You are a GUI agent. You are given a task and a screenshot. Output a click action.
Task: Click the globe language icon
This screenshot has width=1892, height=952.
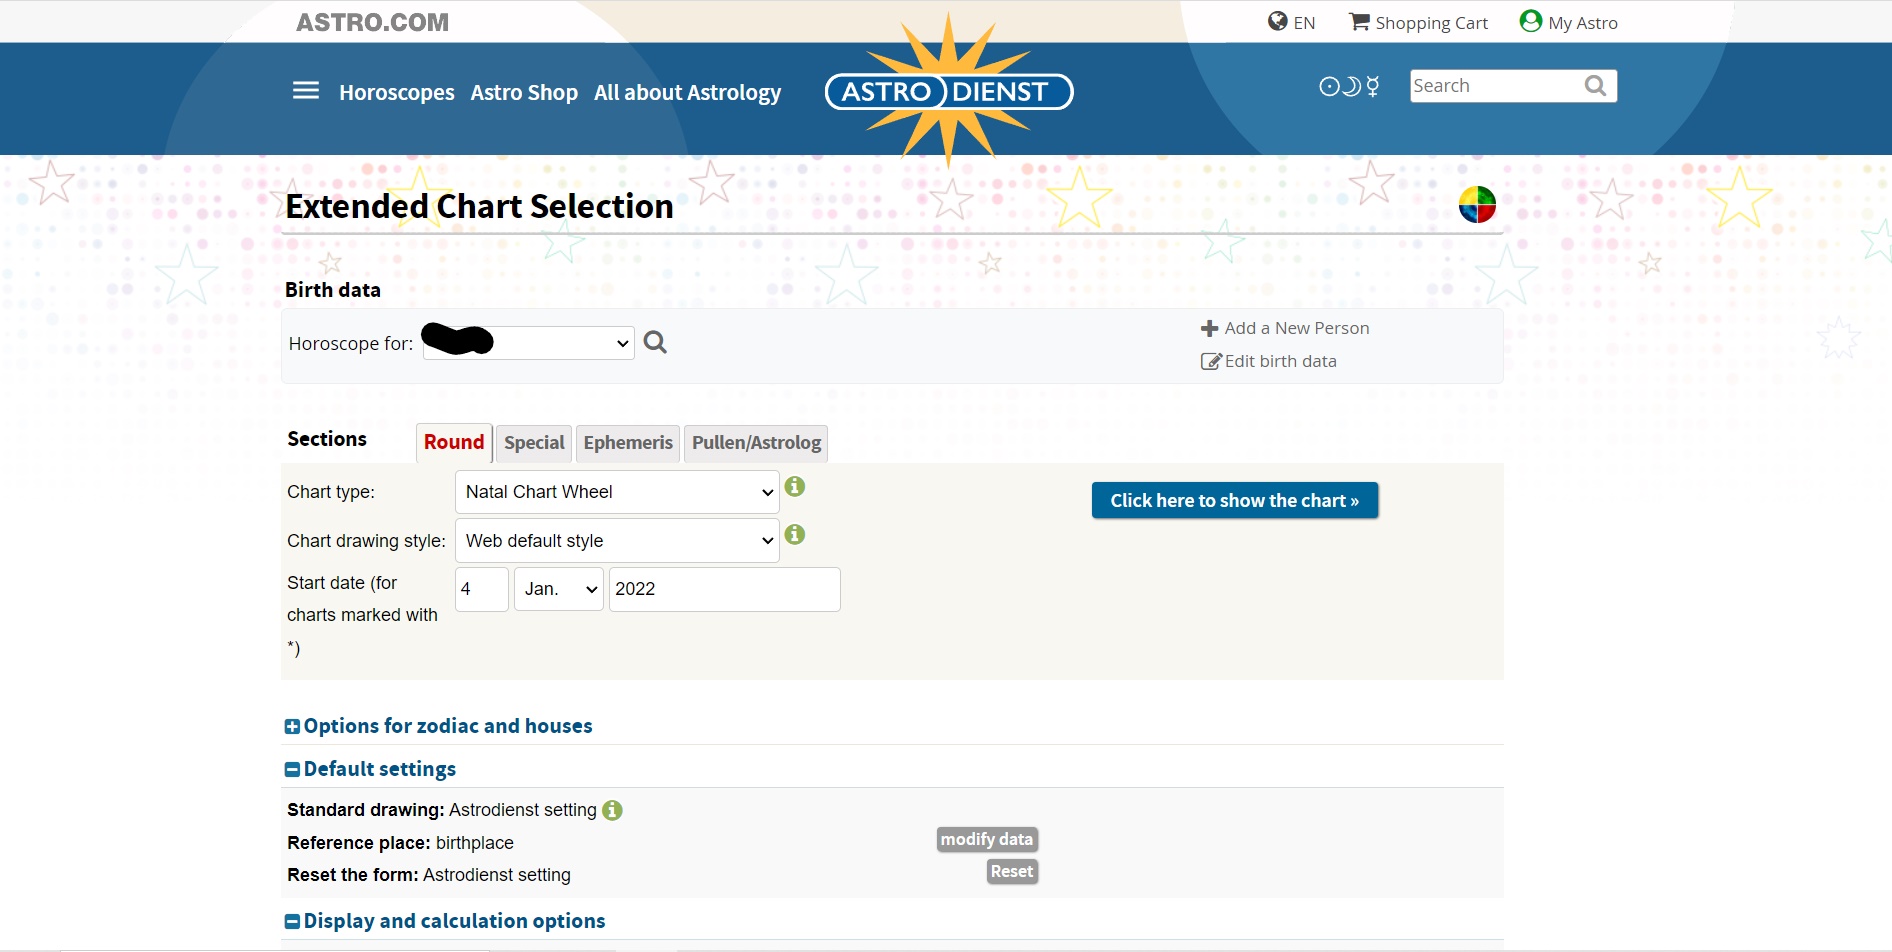1277,21
